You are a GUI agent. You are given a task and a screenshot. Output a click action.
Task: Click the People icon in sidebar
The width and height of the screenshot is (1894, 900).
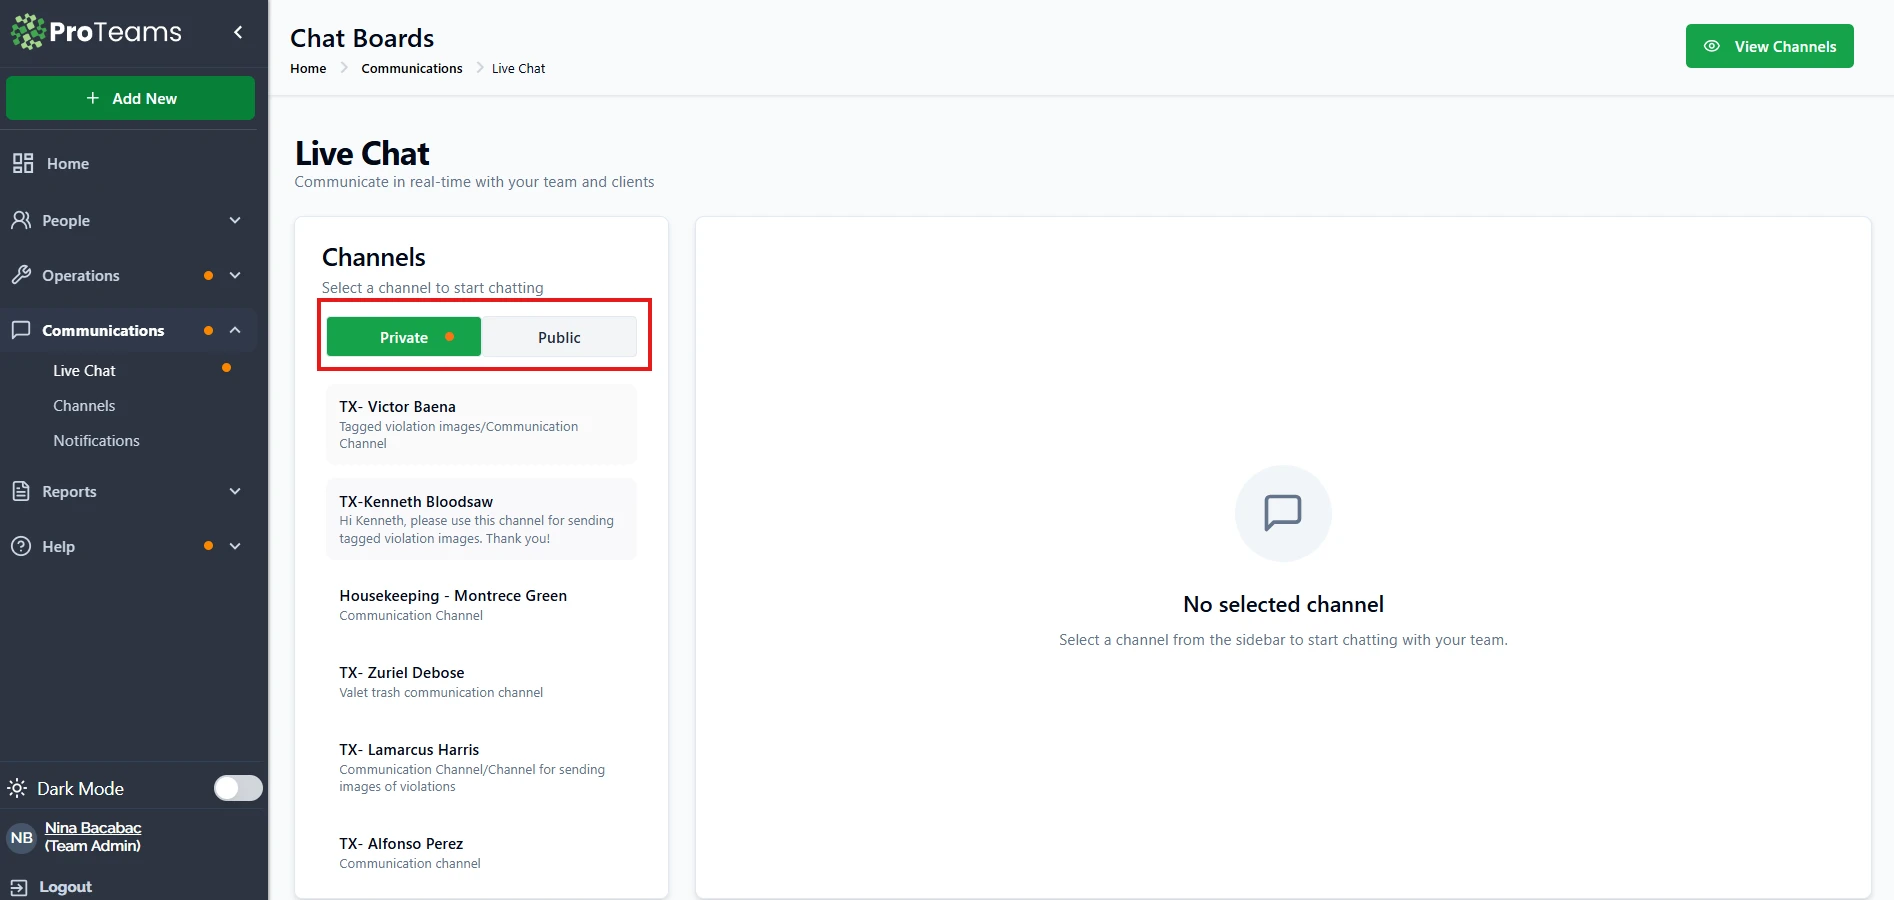[x=21, y=220]
